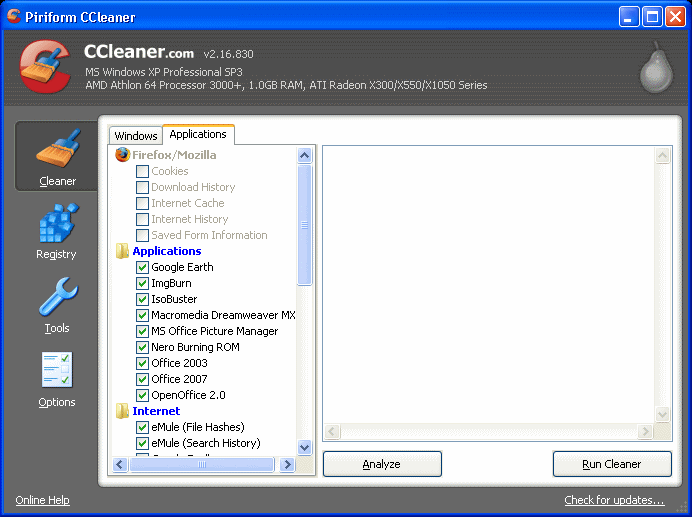Click the Piriform pear logo
692x517 pixels.
pos(657,67)
